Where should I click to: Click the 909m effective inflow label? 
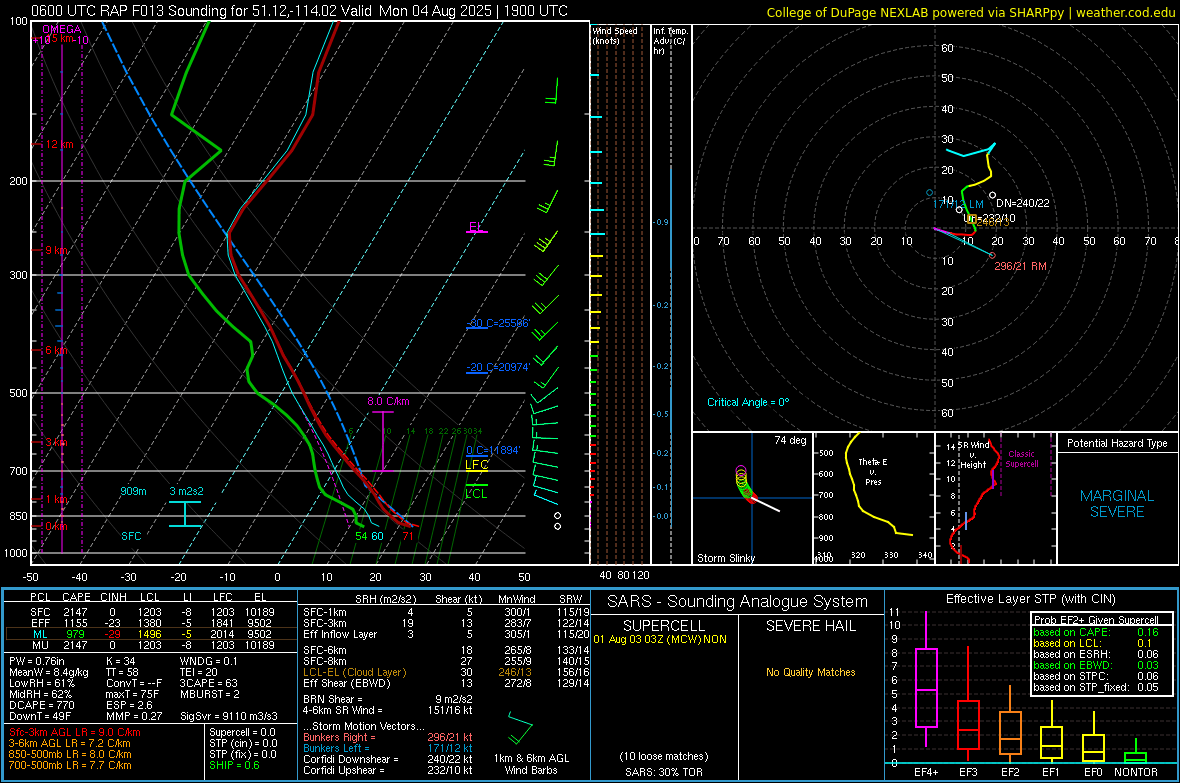[x=133, y=491]
